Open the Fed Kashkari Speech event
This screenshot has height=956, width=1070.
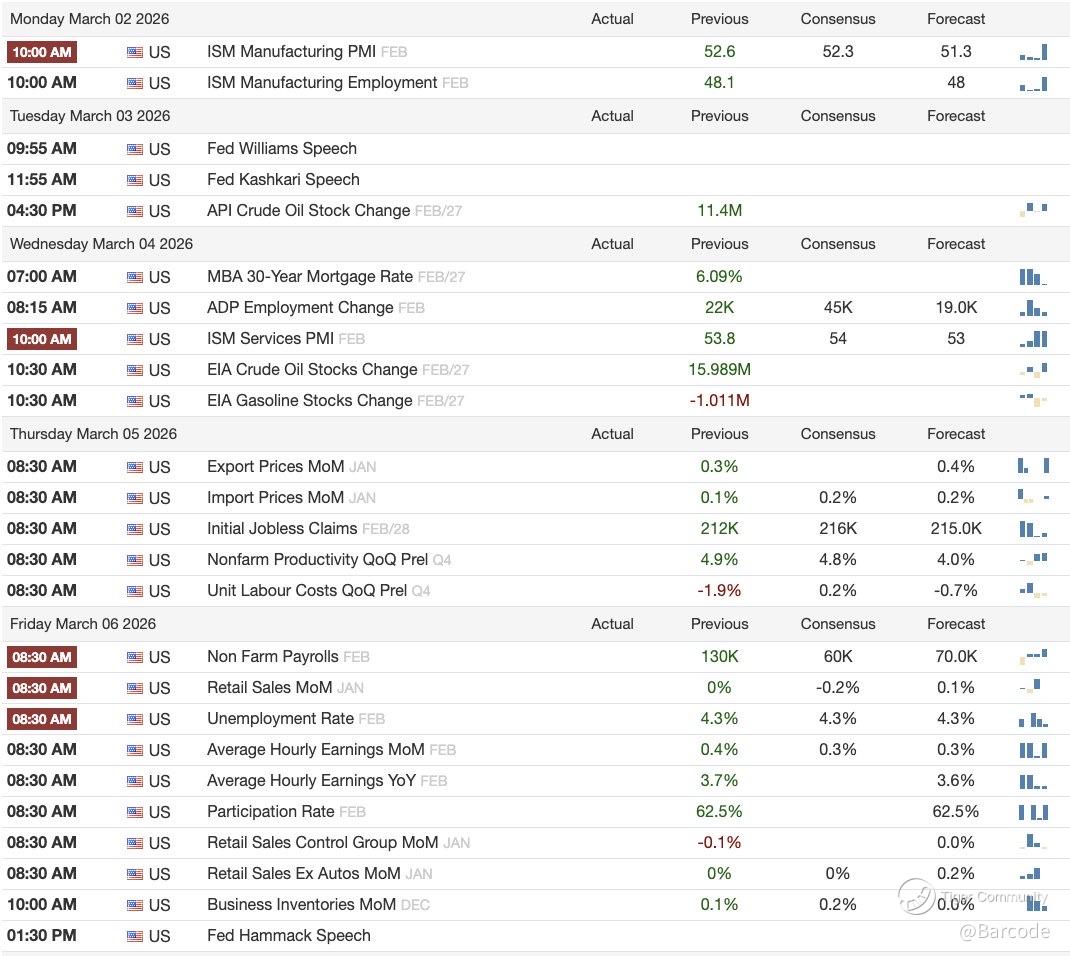click(283, 180)
